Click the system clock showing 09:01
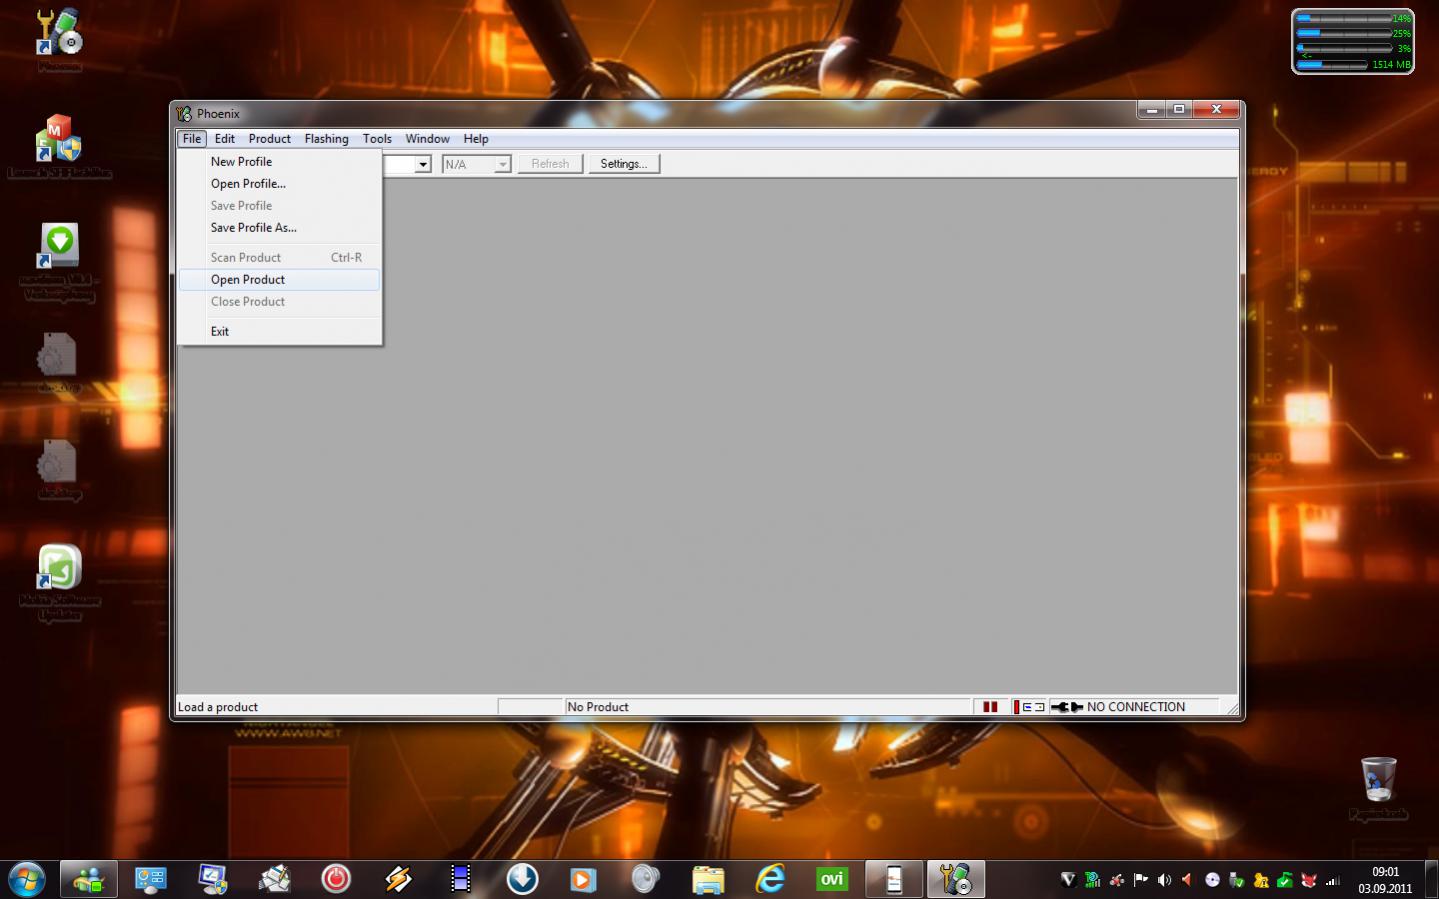 1385,880
